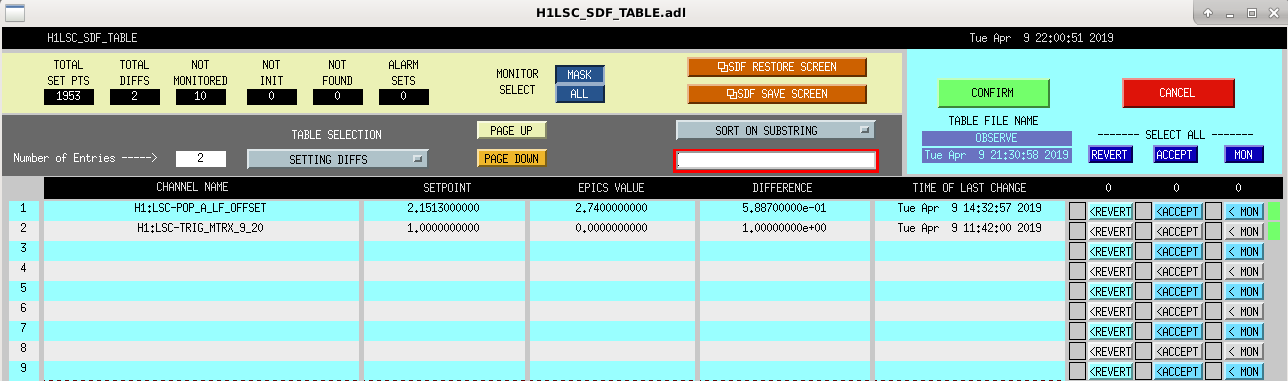Open the SDF SAVE SCREEN related display
The image size is (1288, 381).
click(777, 94)
